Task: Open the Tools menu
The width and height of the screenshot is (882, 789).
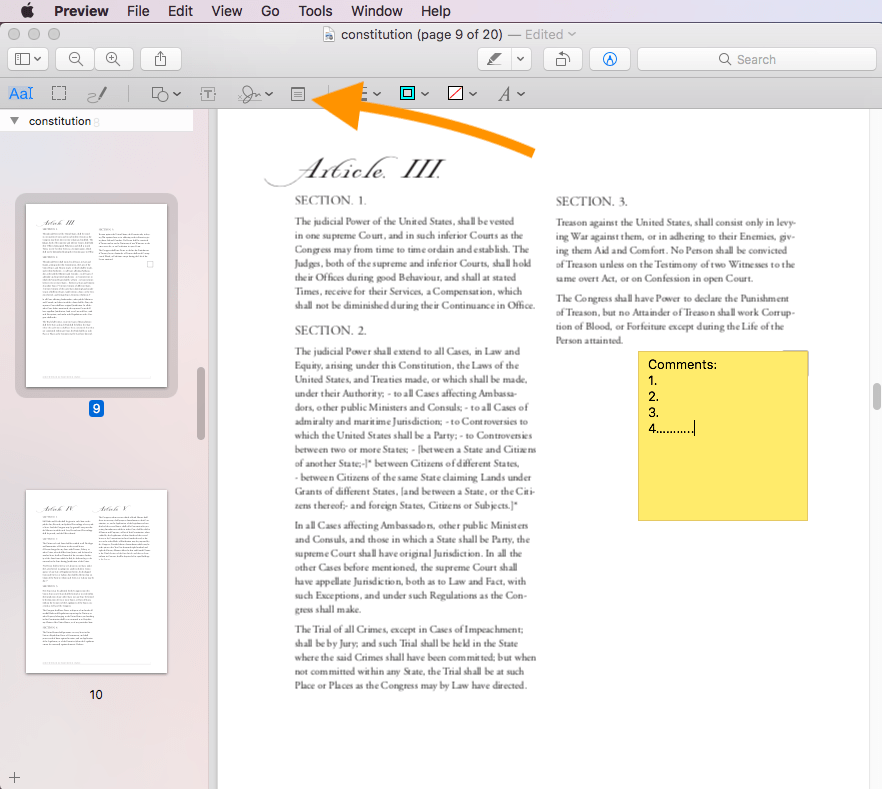Action: pos(315,11)
